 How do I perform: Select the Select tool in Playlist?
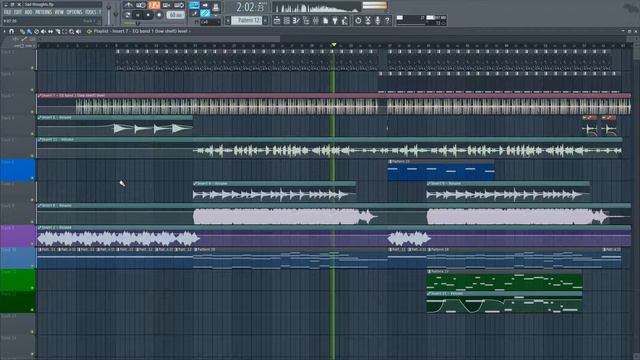(64, 31)
